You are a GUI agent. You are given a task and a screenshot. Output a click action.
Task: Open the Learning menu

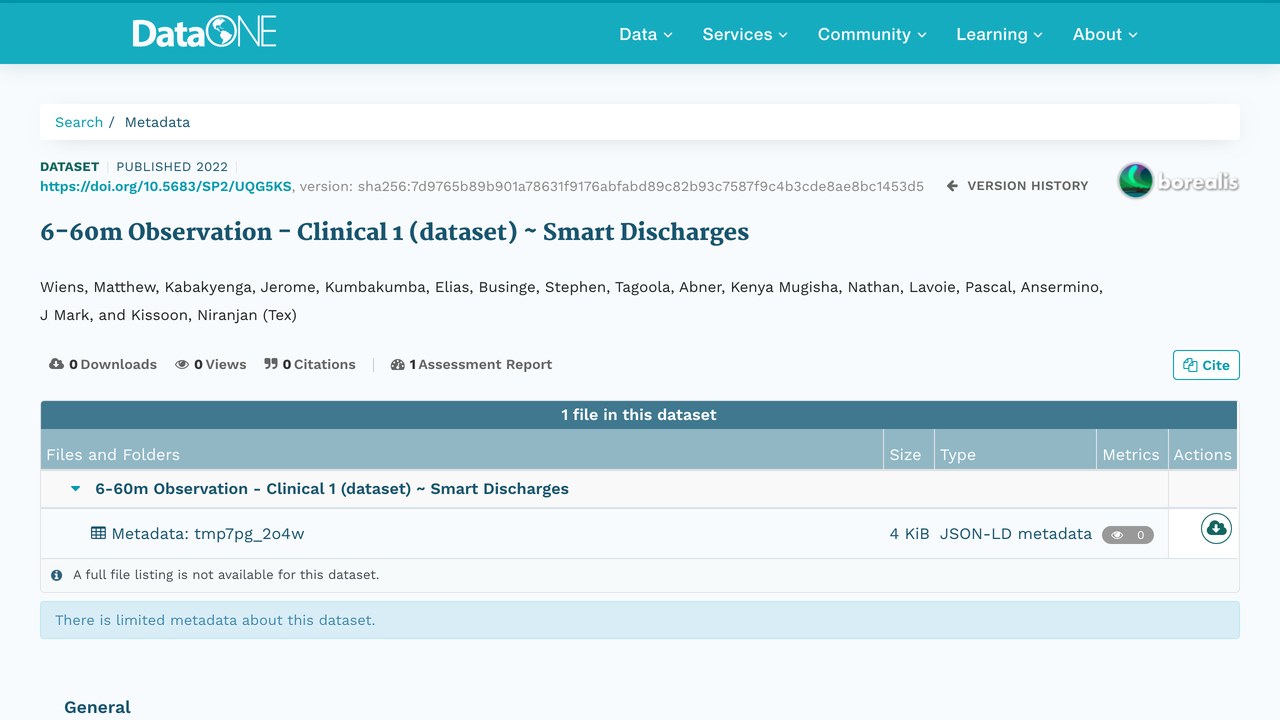(999, 34)
